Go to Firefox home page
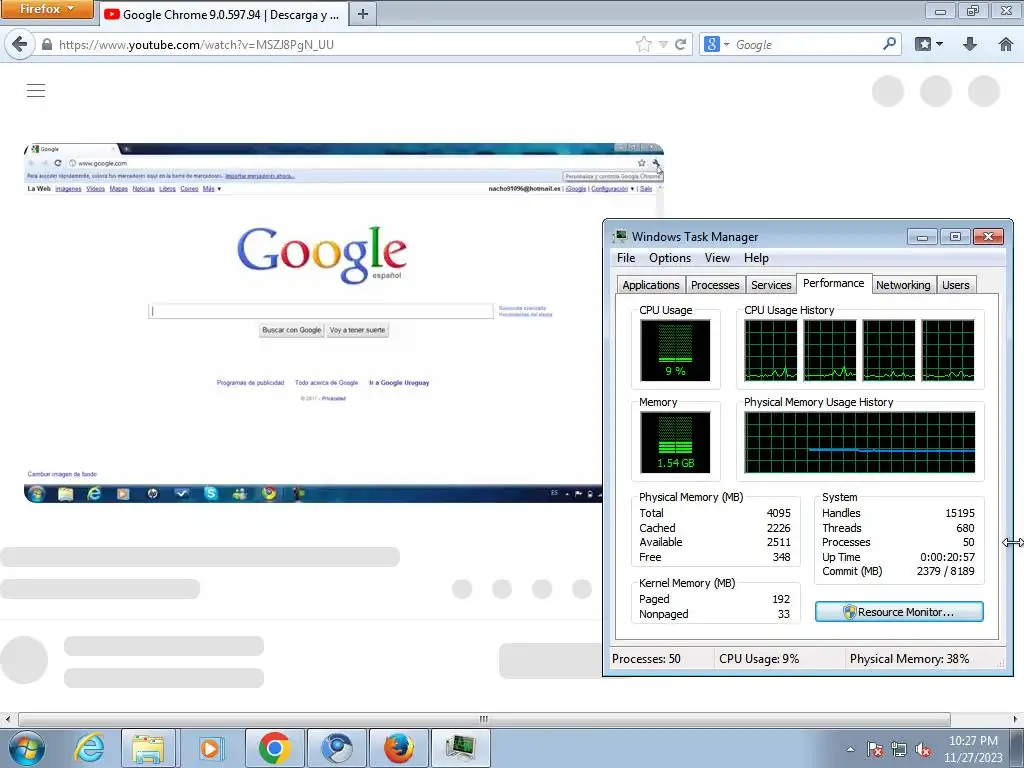Image resolution: width=1024 pixels, height=768 pixels. click(x=1006, y=44)
